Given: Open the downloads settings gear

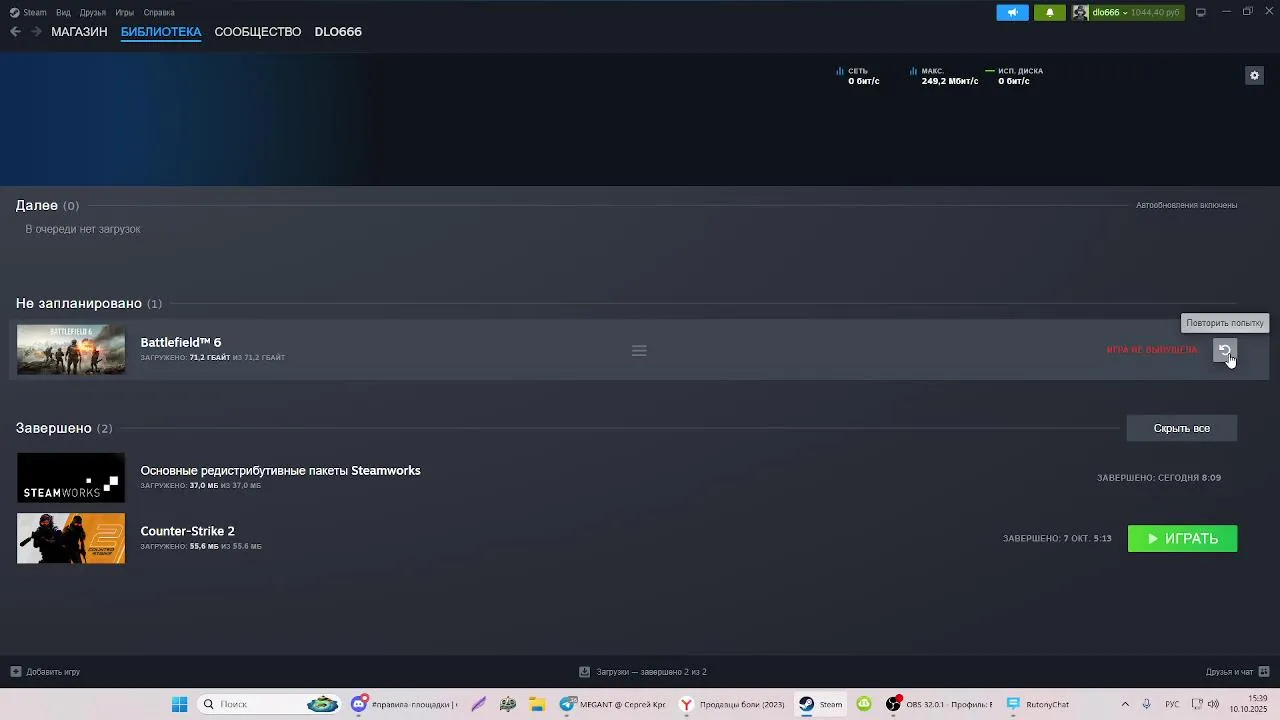Looking at the screenshot, I should pyautogui.click(x=1254, y=75).
